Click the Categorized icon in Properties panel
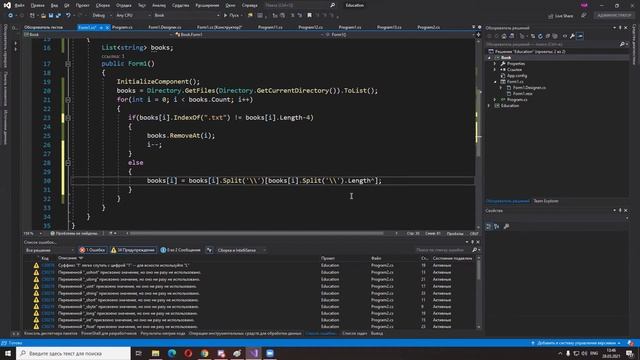 coord(489,227)
